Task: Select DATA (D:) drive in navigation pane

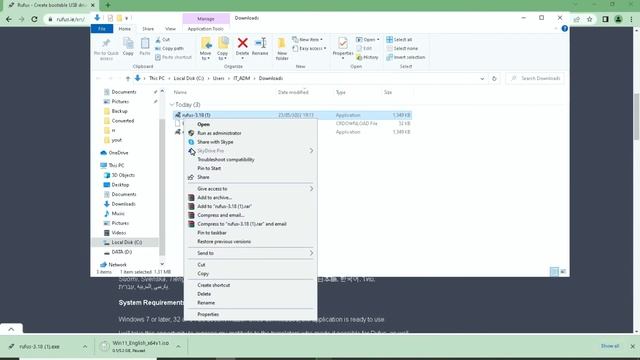Action: click(x=121, y=252)
